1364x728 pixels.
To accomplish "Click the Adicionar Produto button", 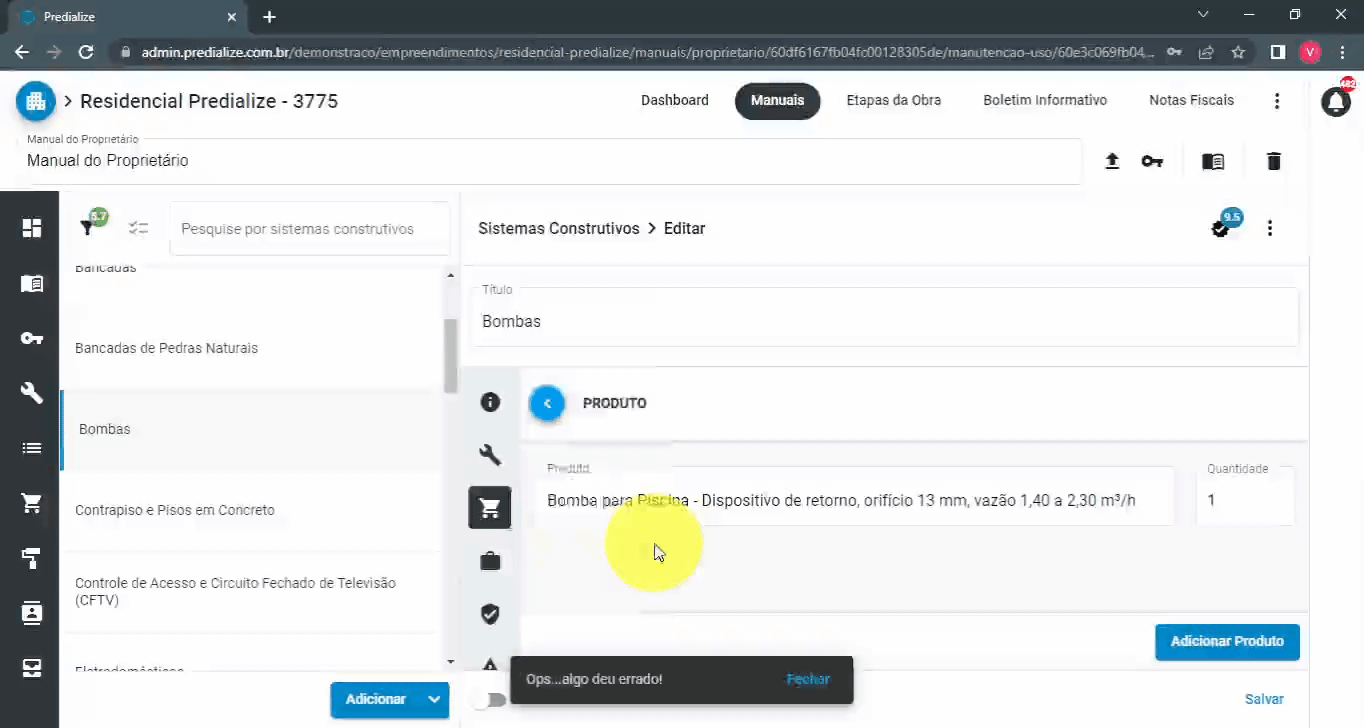I will click(1227, 641).
